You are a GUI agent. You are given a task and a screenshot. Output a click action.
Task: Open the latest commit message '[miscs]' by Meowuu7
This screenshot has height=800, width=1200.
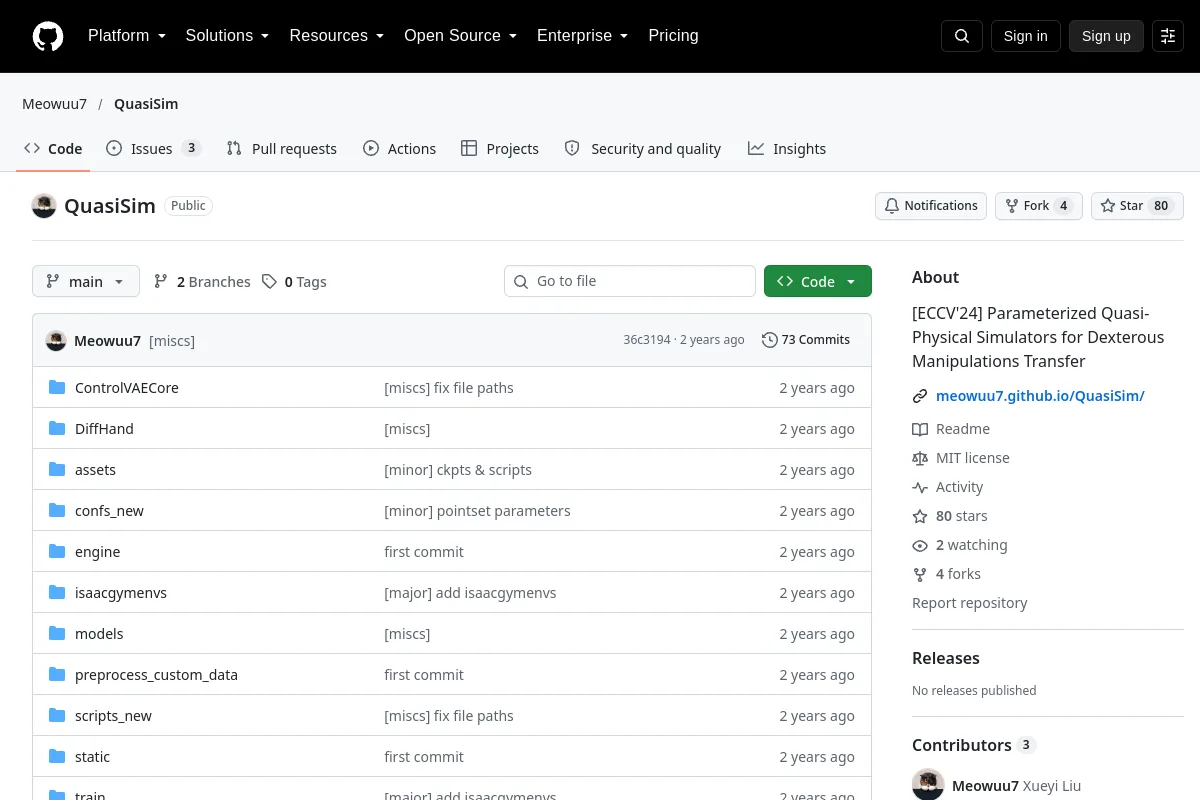tap(172, 341)
